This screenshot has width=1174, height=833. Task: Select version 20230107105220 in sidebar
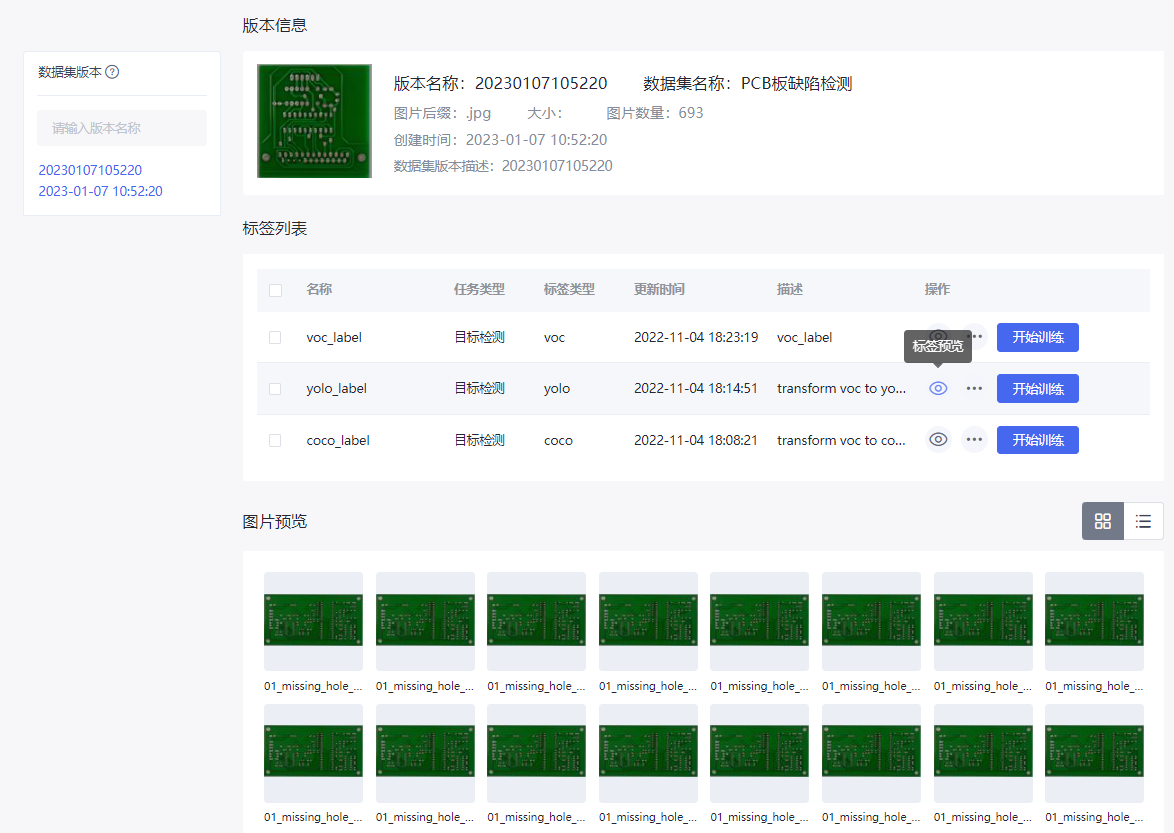(90, 170)
